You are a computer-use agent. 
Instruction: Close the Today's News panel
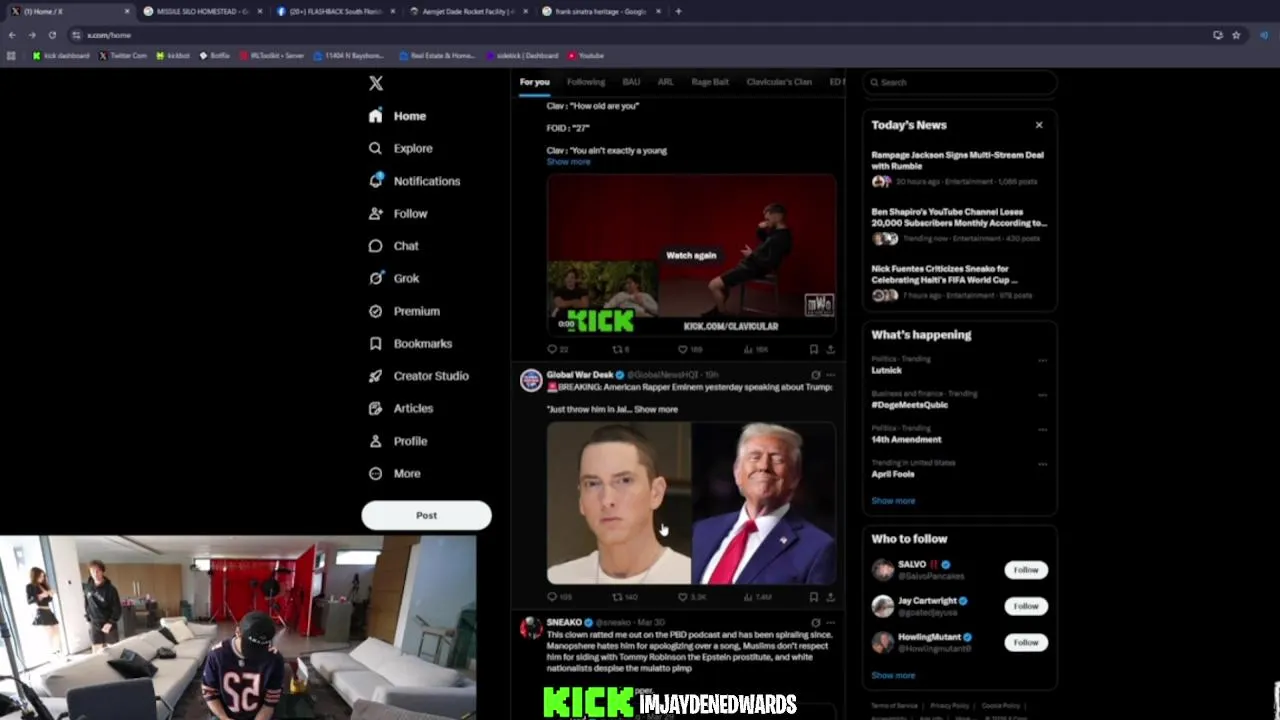pyautogui.click(x=1039, y=125)
